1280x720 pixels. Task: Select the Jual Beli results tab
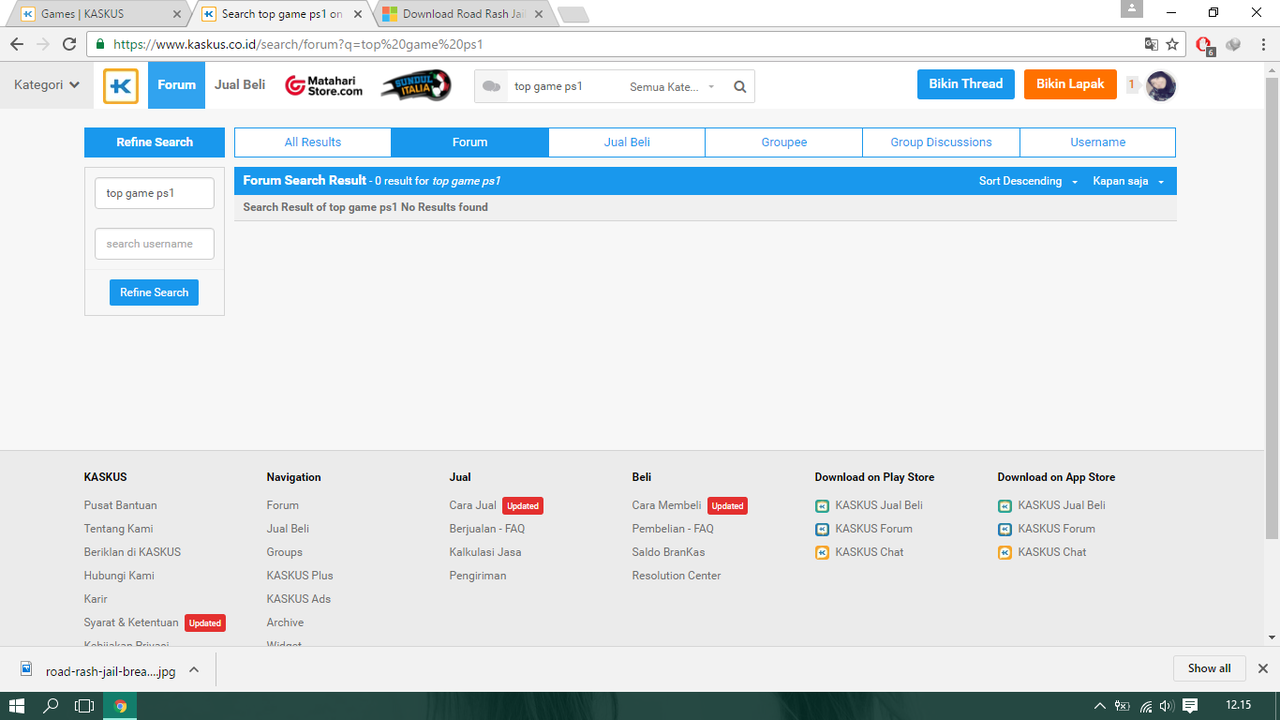tap(627, 142)
